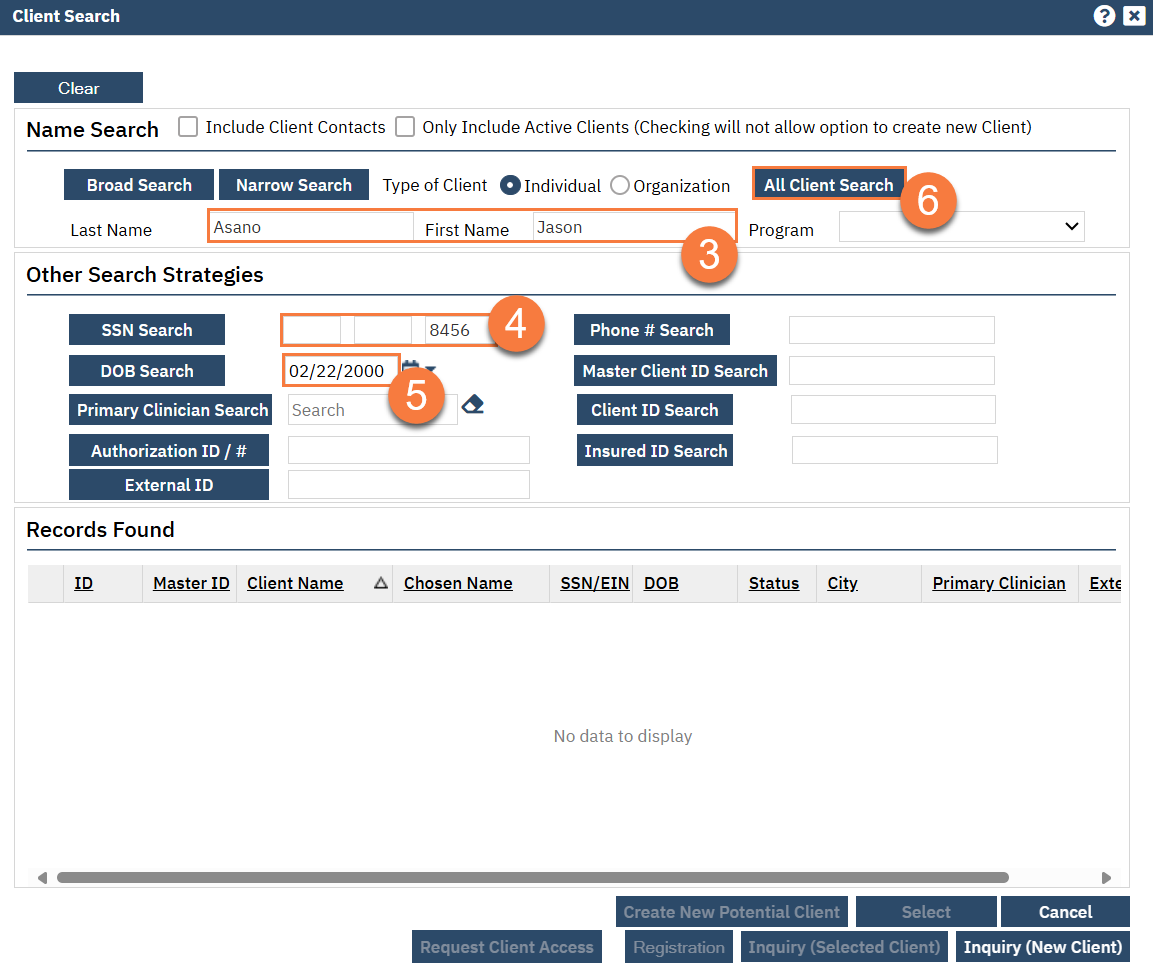1153x965 pixels.
Task: Click the Client Name sort triangle icon
Action: 380,584
